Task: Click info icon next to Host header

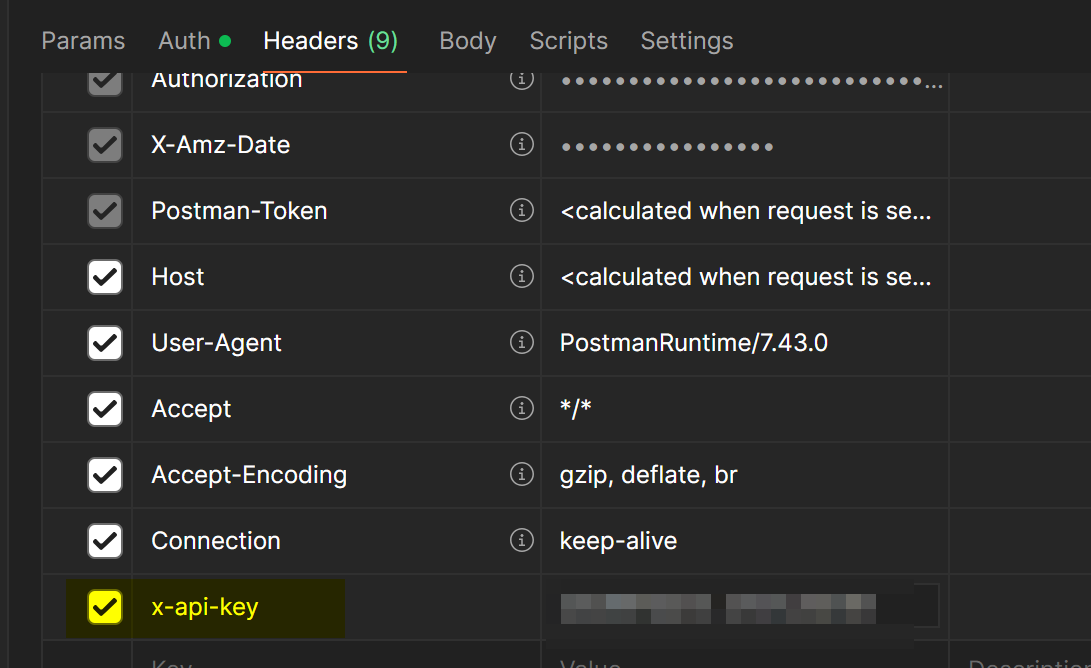Action: (x=521, y=277)
